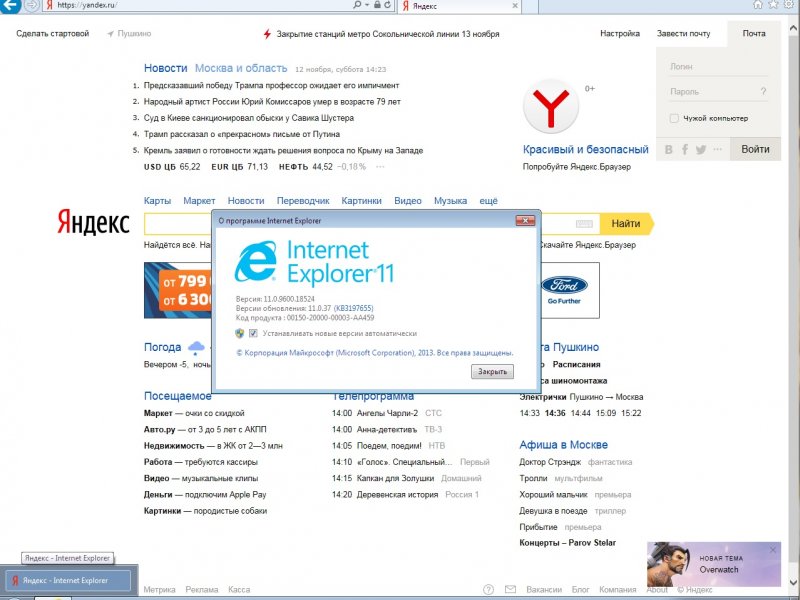Open the Афиша в Москве heading

point(563,445)
